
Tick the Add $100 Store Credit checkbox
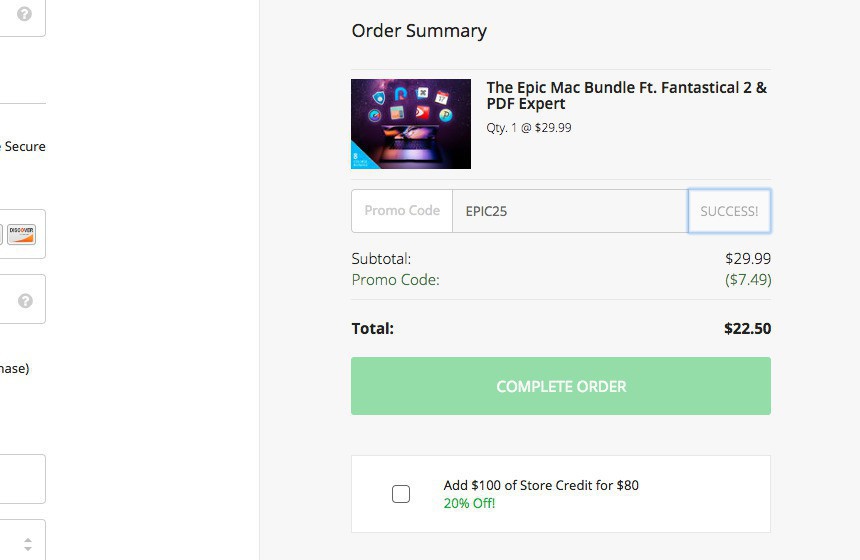click(401, 494)
